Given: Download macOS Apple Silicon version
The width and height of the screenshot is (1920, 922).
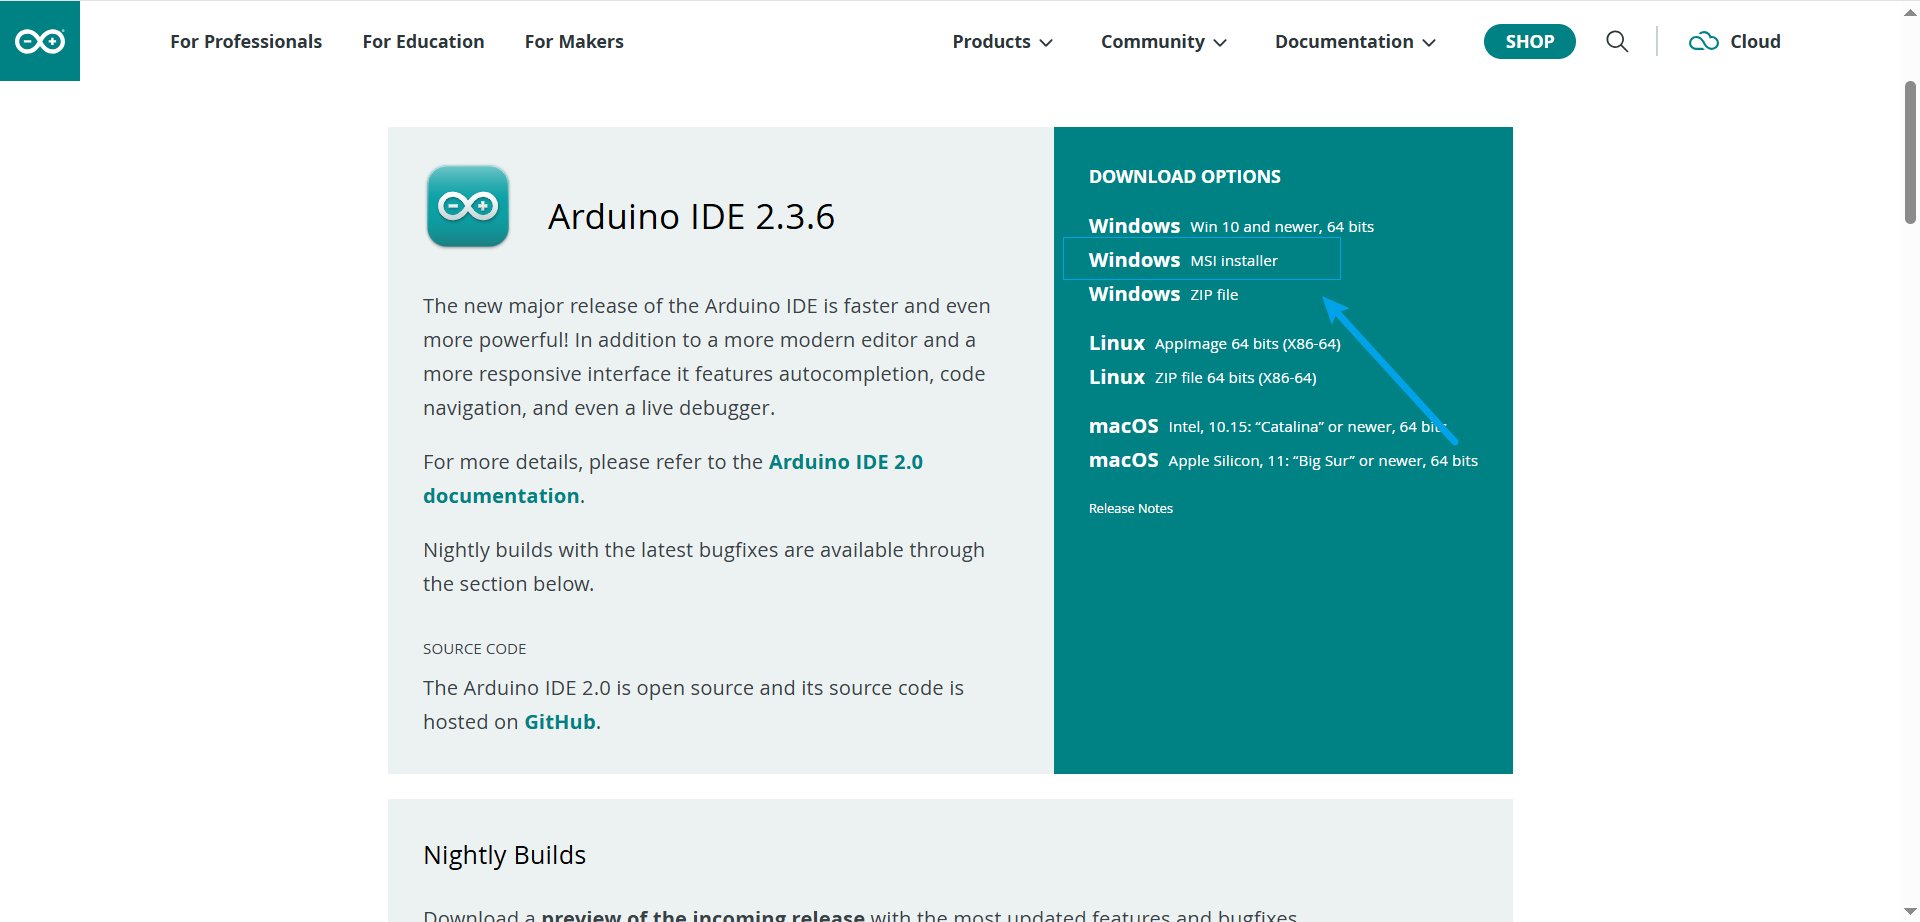Looking at the screenshot, I should tap(1283, 460).
